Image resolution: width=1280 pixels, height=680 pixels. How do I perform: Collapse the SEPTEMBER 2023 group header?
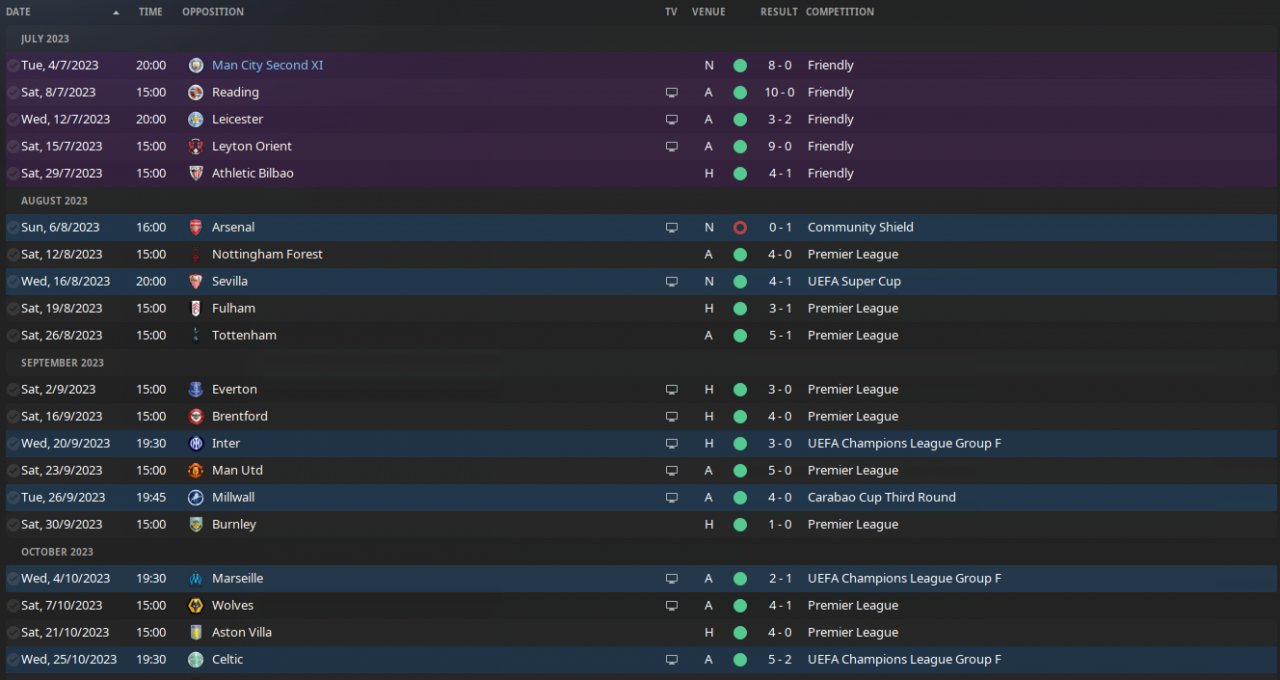click(x=62, y=363)
